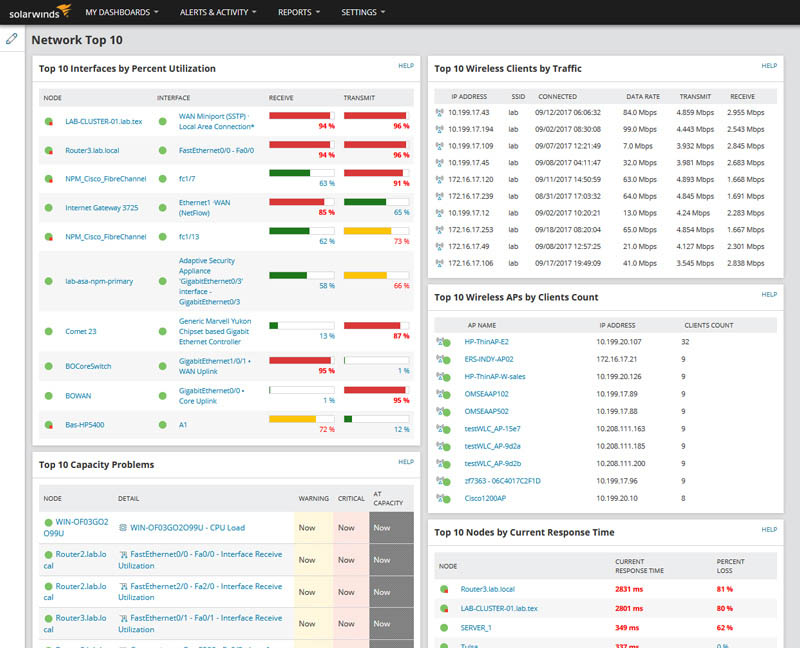Click access point icon beside HP-ThinAP-E2
The image size is (800, 648).
point(443,342)
